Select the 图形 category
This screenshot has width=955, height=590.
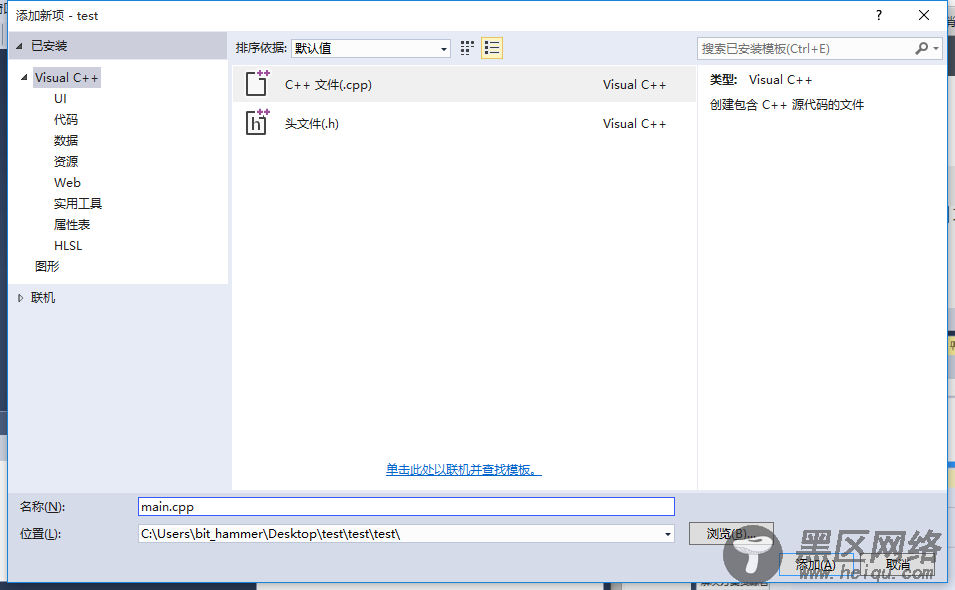(x=47, y=266)
